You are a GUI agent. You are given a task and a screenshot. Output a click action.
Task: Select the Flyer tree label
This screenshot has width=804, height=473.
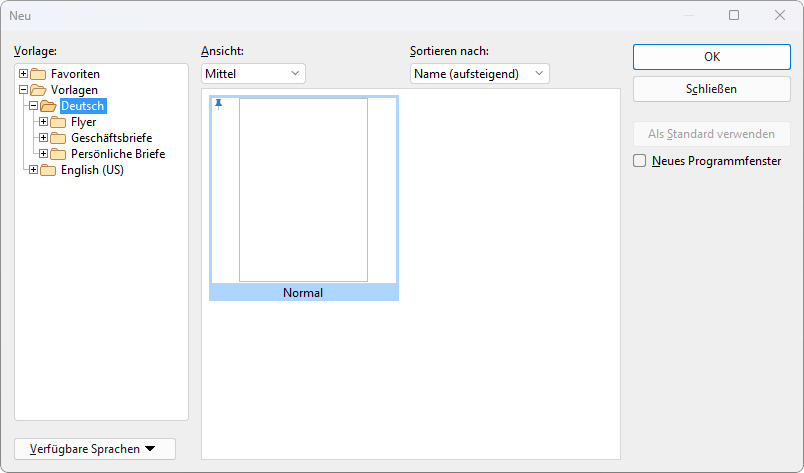pyautogui.click(x=84, y=122)
